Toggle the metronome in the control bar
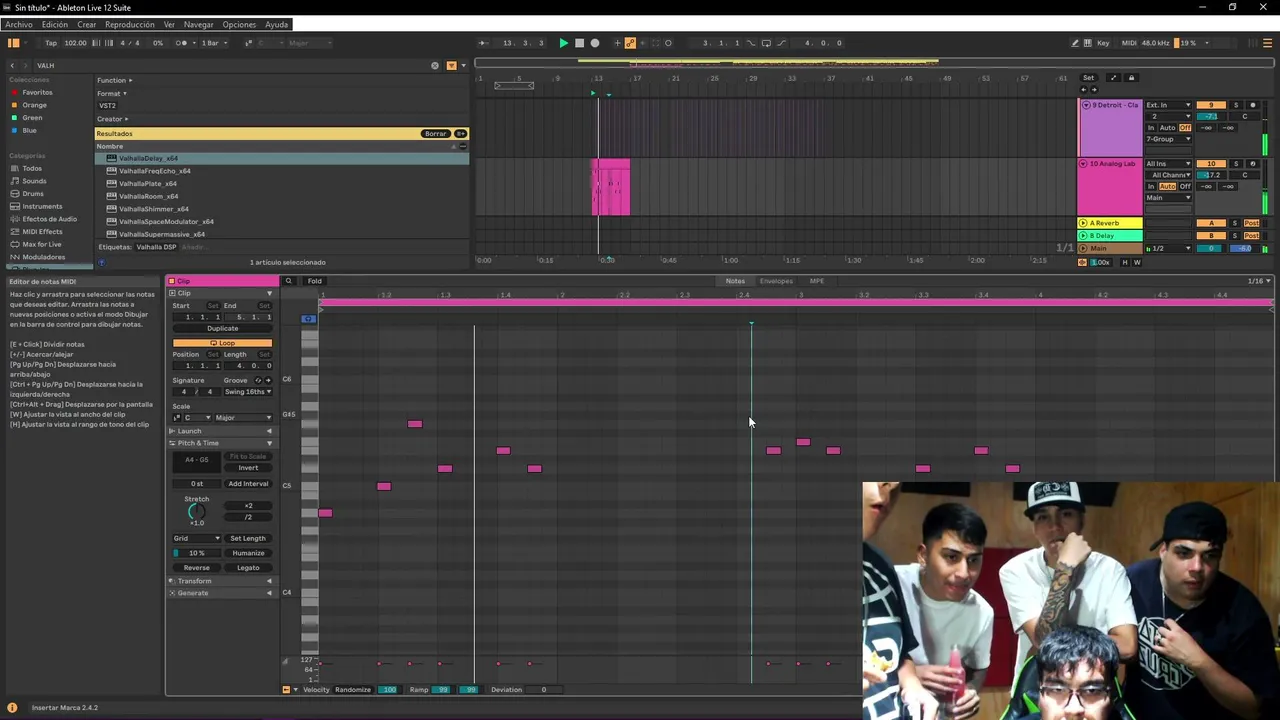Screen dimensions: 1280x720 coord(182,43)
